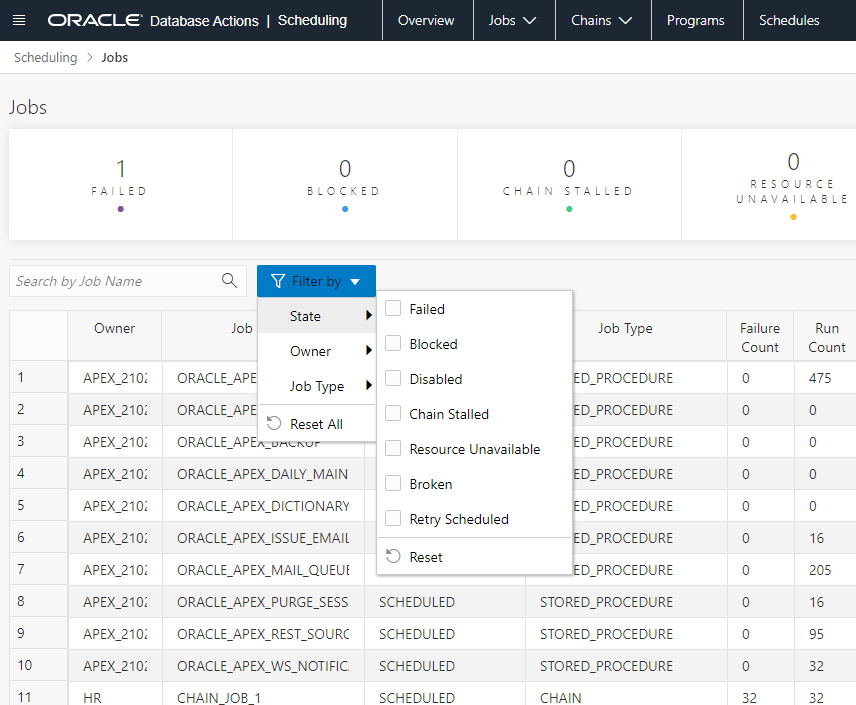Screen dimensions: 856x705
Task: Click the run count value 475
Action: coord(820,378)
